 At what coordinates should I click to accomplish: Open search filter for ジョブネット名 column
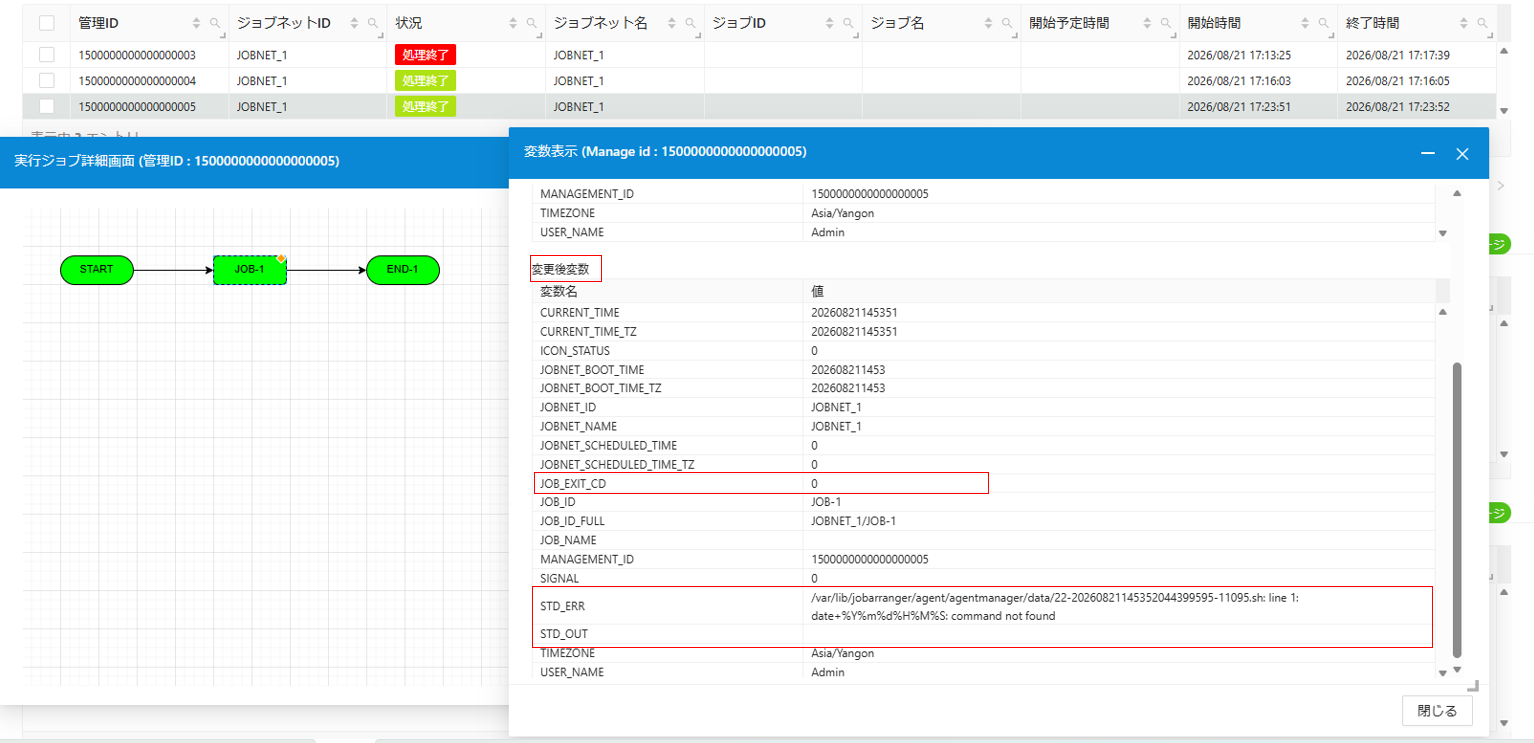690,23
